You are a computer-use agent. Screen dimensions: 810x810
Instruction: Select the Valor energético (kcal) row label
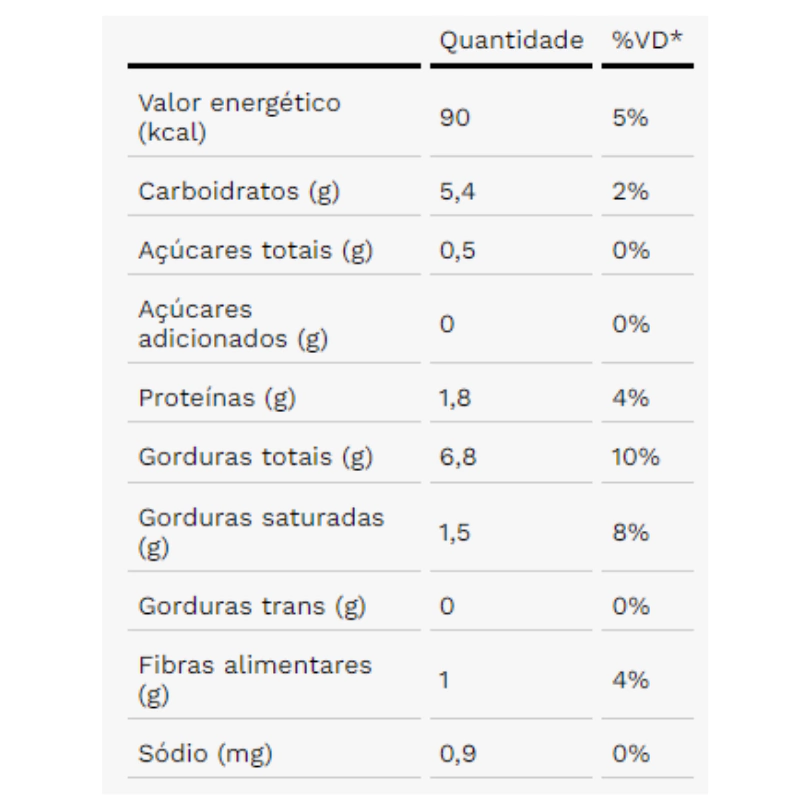click(239, 117)
